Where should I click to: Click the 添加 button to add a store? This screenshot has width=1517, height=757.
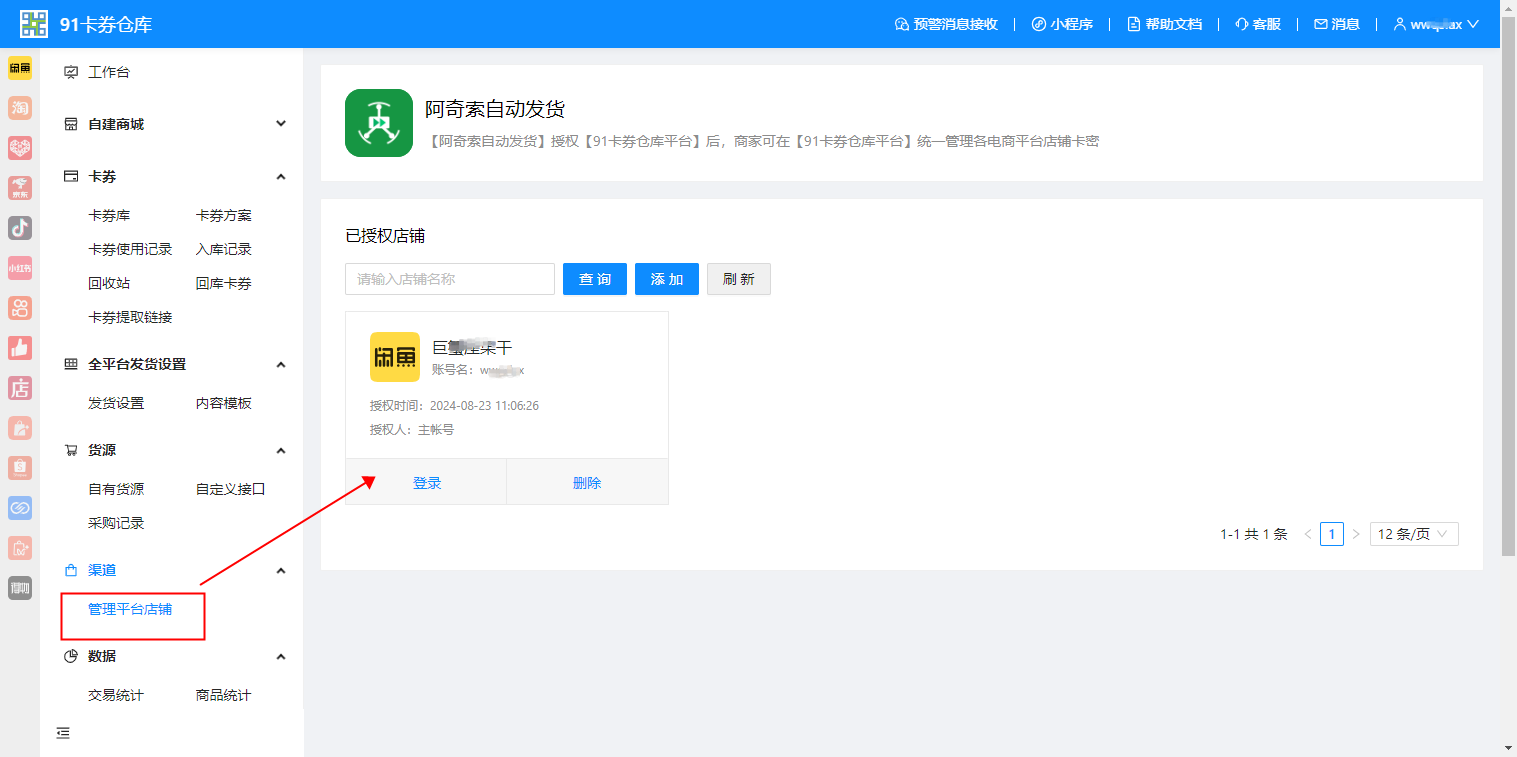(x=667, y=279)
